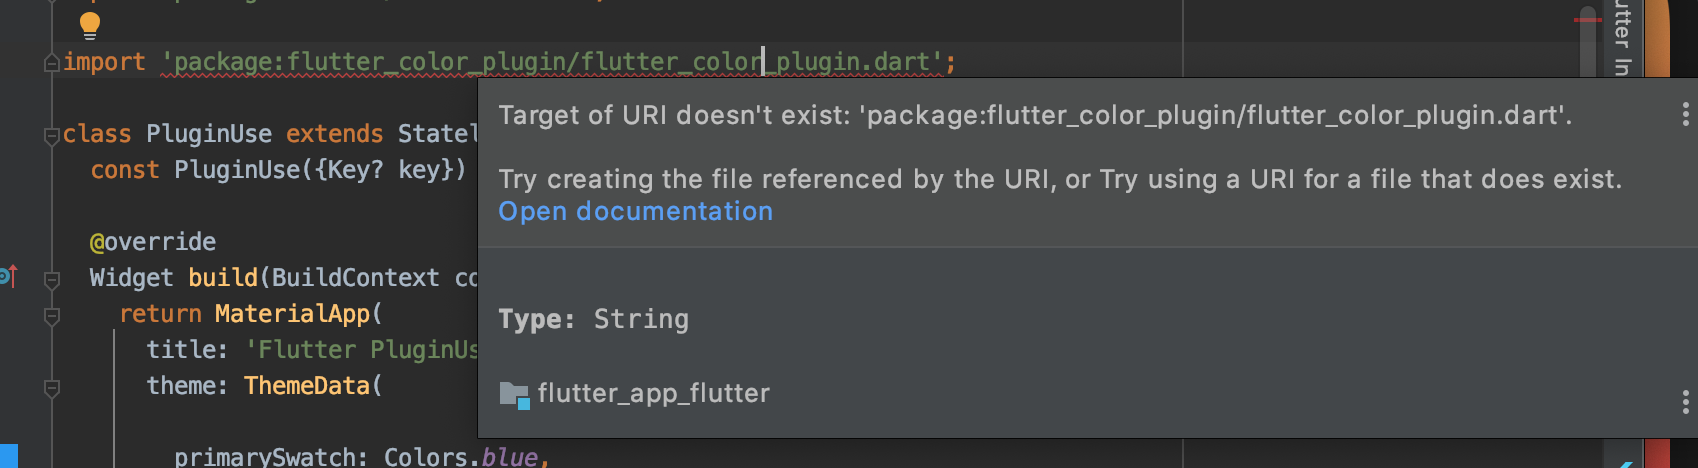Open the lower three-dot menu in popup
This screenshot has width=1698, height=468.
tap(1685, 402)
